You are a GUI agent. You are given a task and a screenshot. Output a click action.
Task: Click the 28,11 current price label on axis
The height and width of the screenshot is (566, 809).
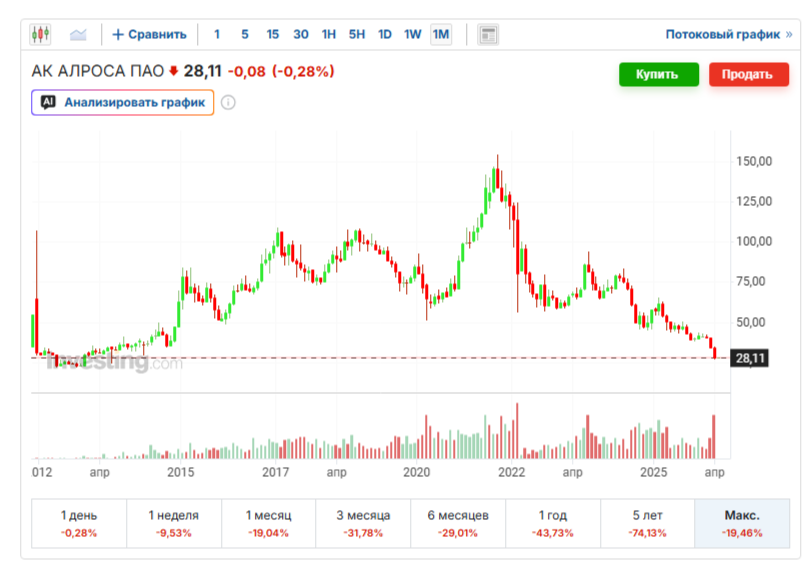click(749, 358)
